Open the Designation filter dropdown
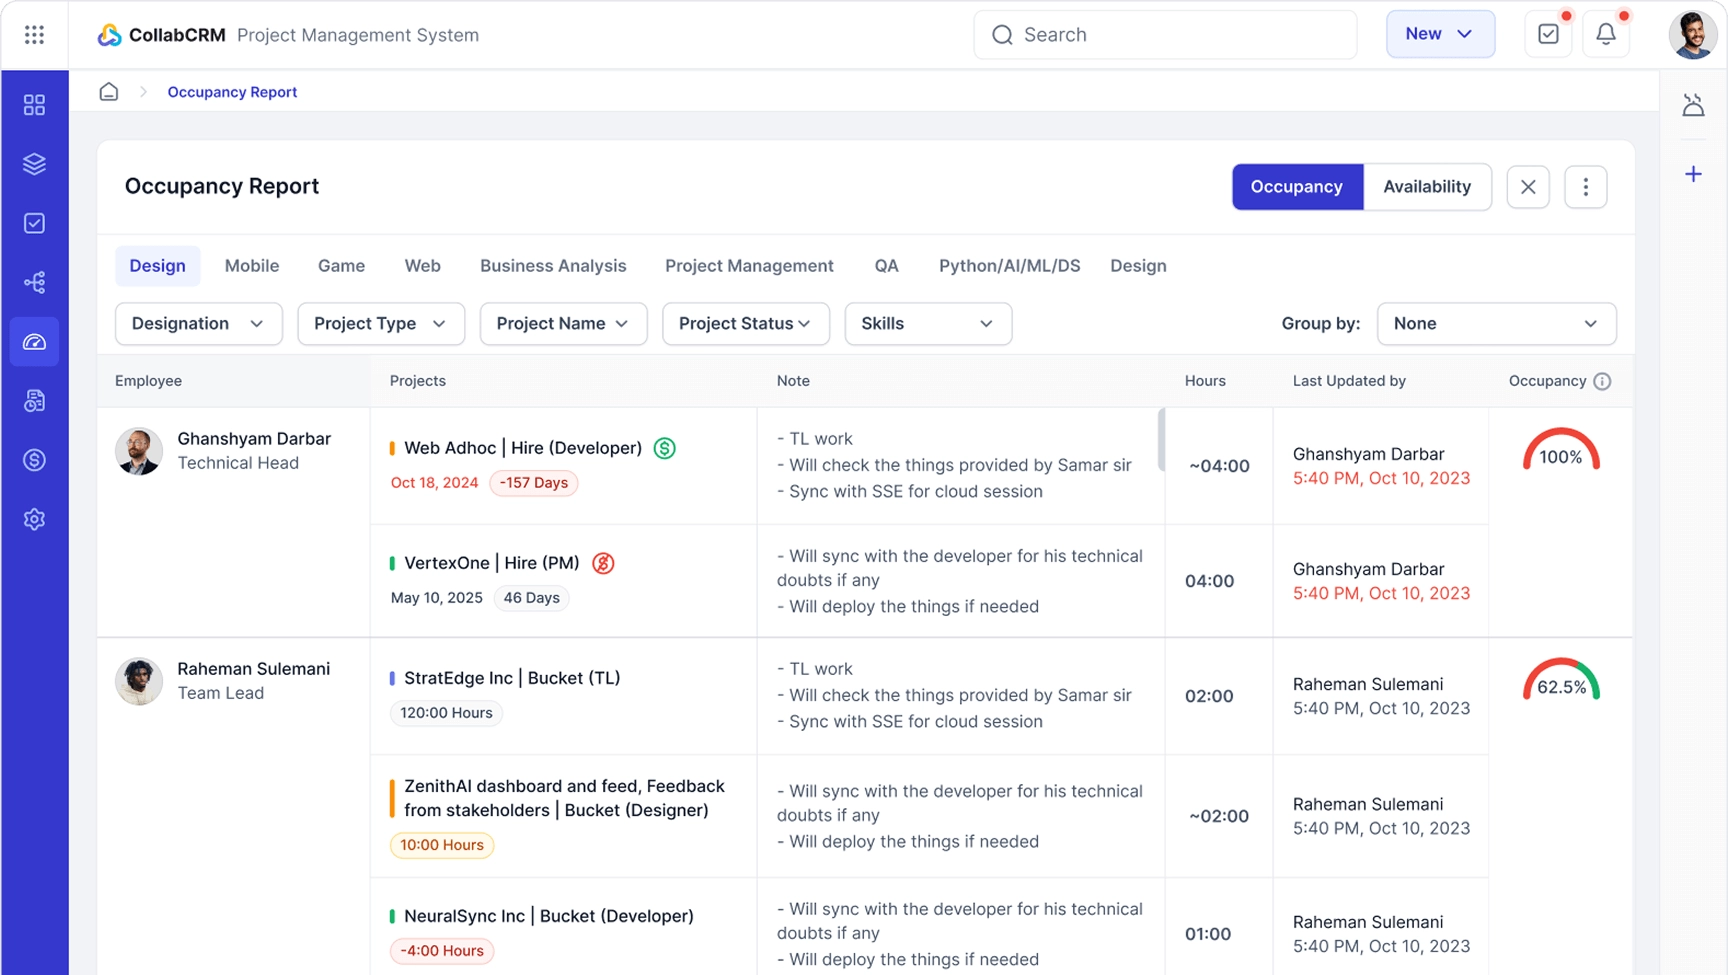 [199, 324]
